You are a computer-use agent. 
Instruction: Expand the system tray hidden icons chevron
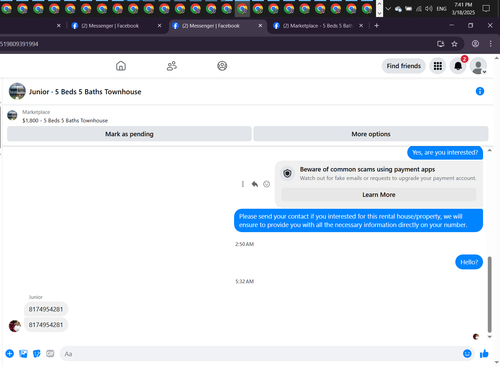tap(388, 9)
